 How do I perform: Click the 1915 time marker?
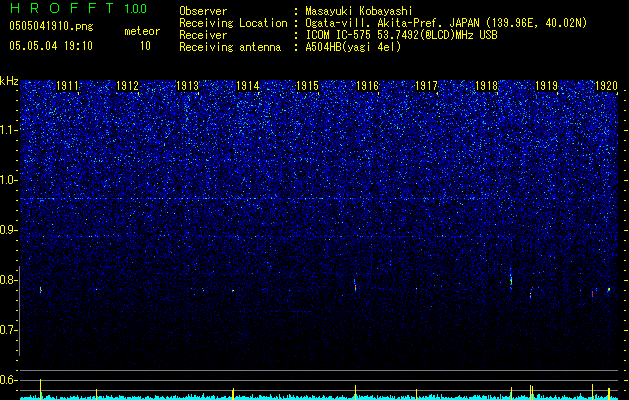click(307, 86)
